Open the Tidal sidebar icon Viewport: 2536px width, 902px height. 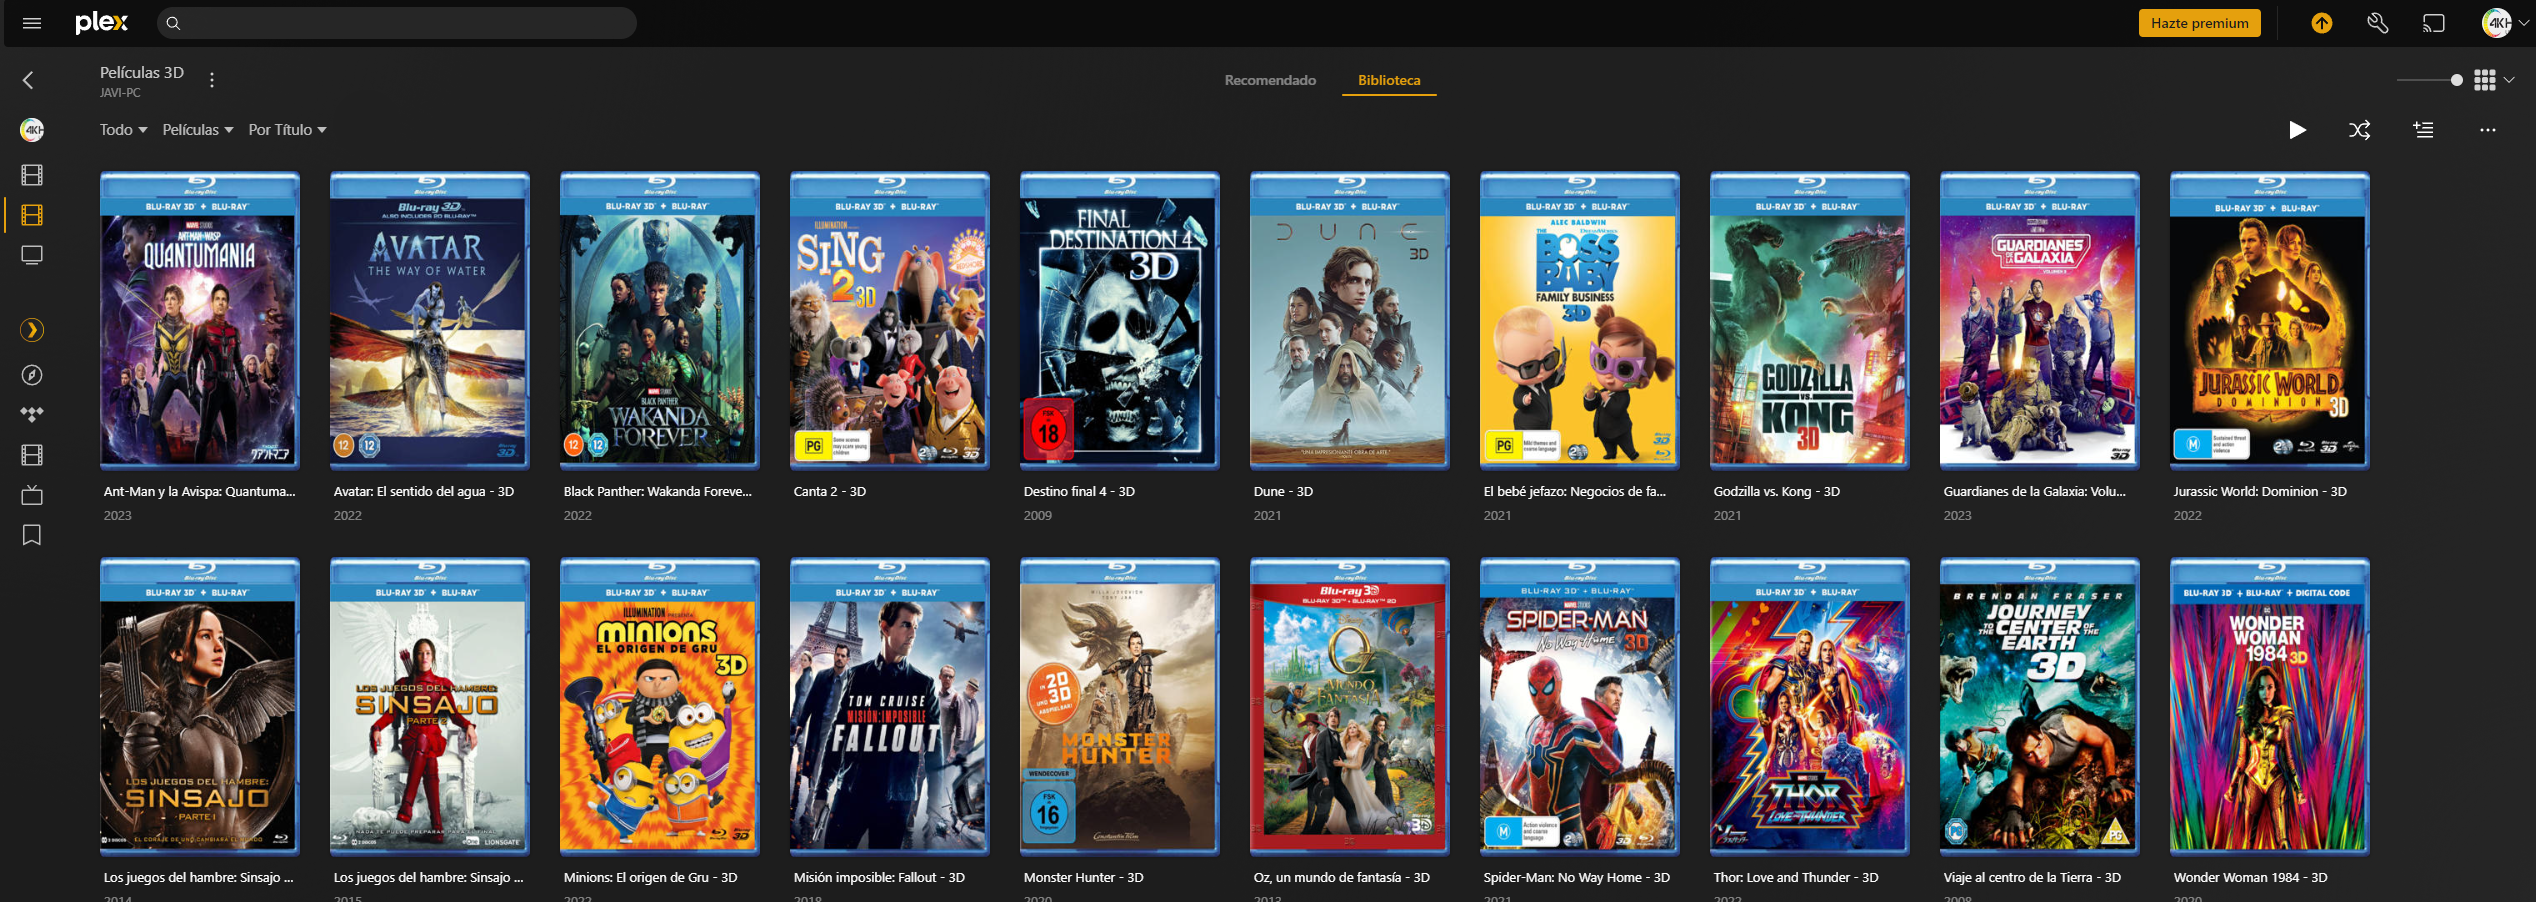point(32,414)
